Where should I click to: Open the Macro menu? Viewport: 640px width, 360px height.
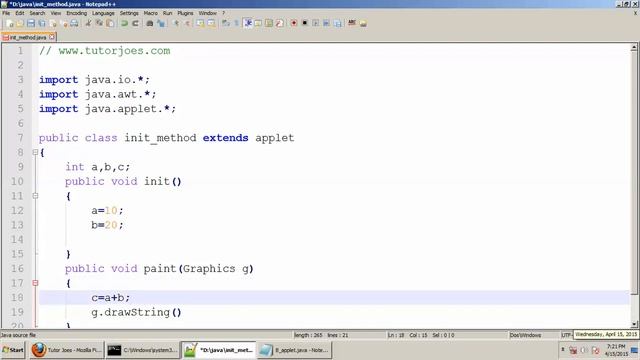click(x=151, y=13)
